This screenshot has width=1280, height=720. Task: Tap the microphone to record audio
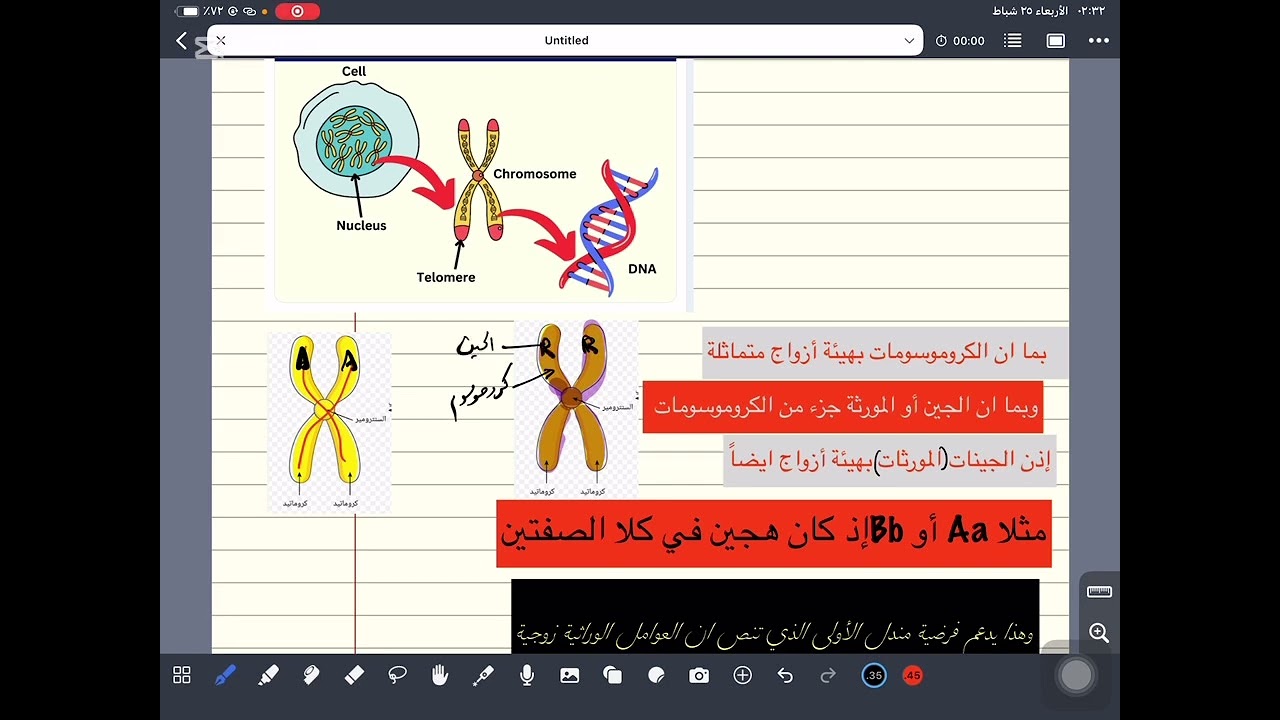527,676
